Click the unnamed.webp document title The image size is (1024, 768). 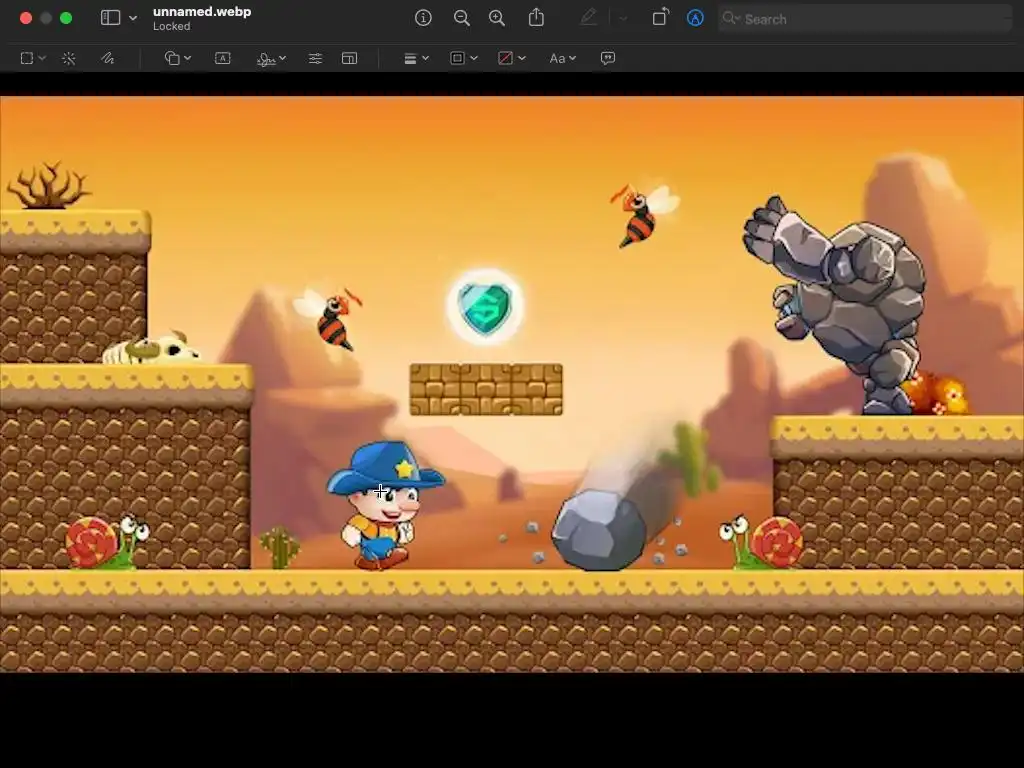click(202, 11)
